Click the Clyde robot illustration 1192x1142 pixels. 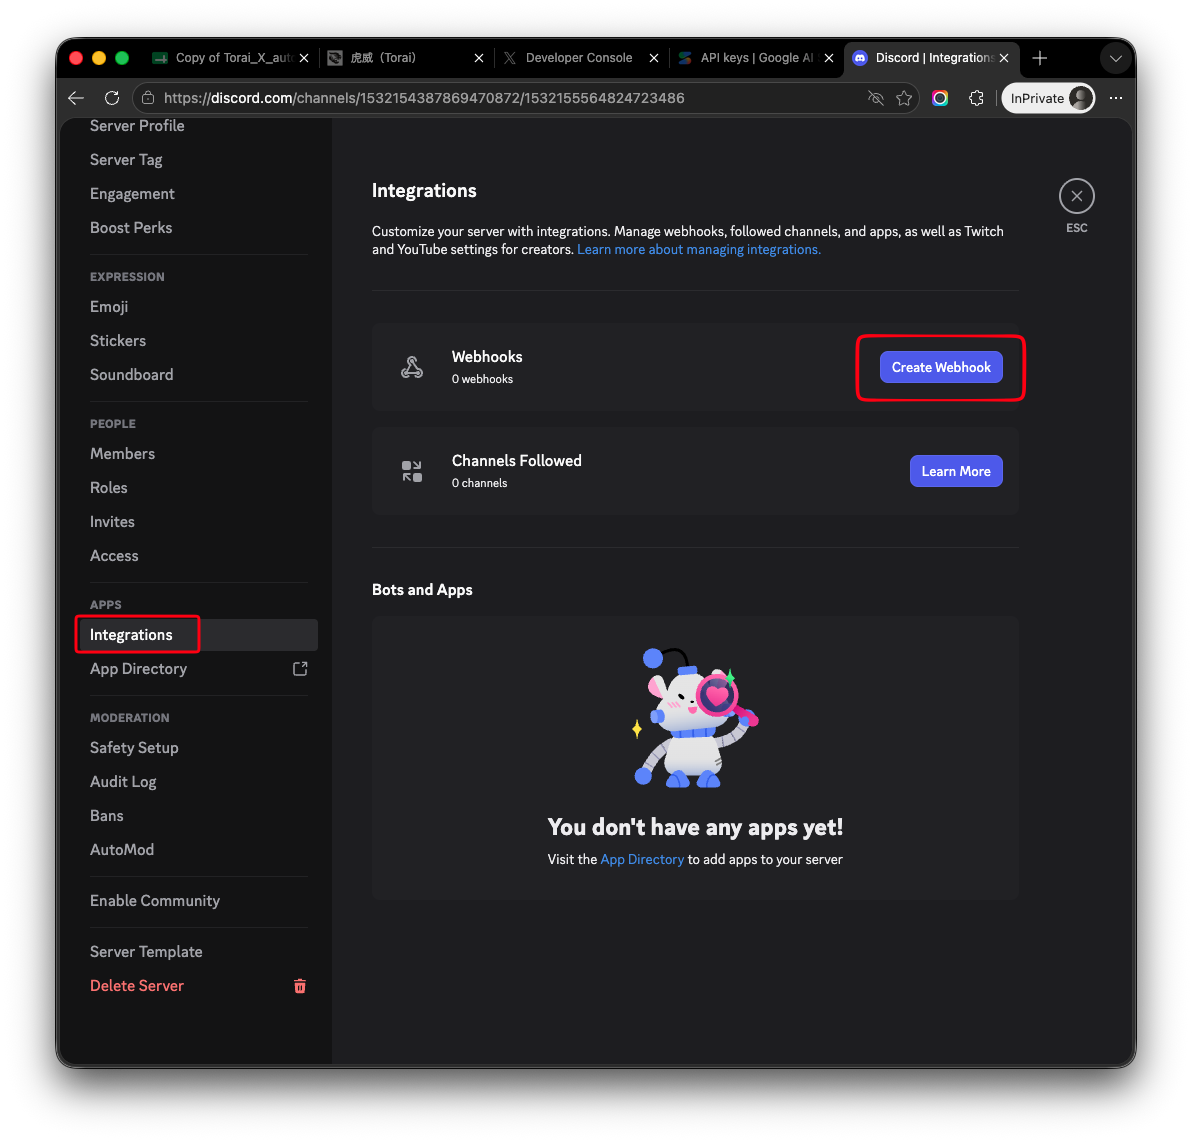tap(695, 718)
